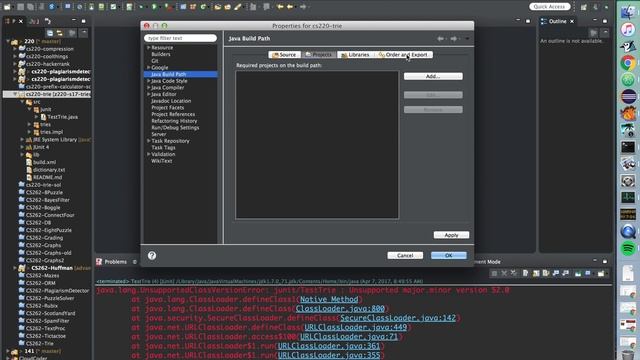Expand Validation in Properties tree

point(149,154)
